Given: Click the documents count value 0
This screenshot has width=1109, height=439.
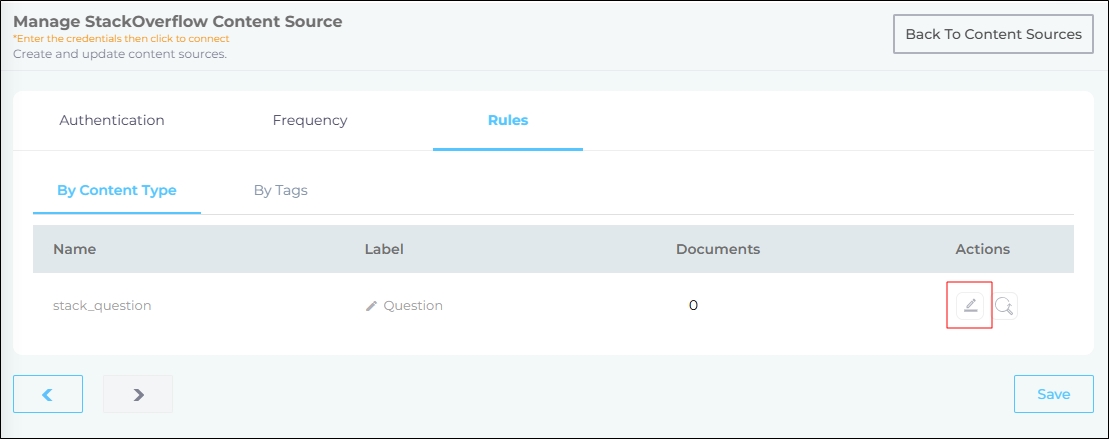Looking at the screenshot, I should [693, 306].
